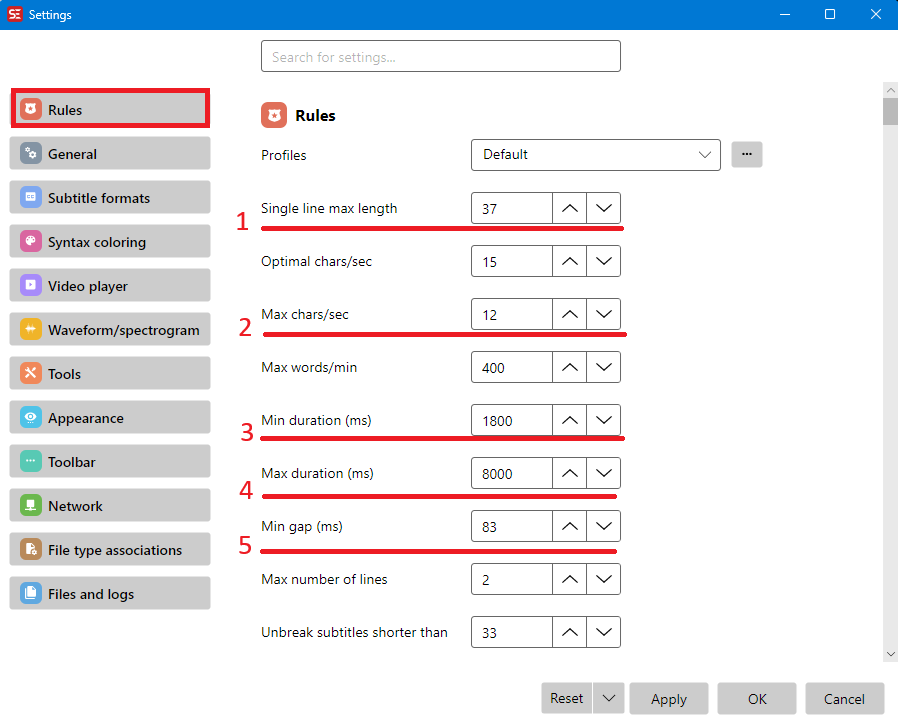Decrease Max number of lines value
Viewport: 898px width, 721px height.
(604, 579)
